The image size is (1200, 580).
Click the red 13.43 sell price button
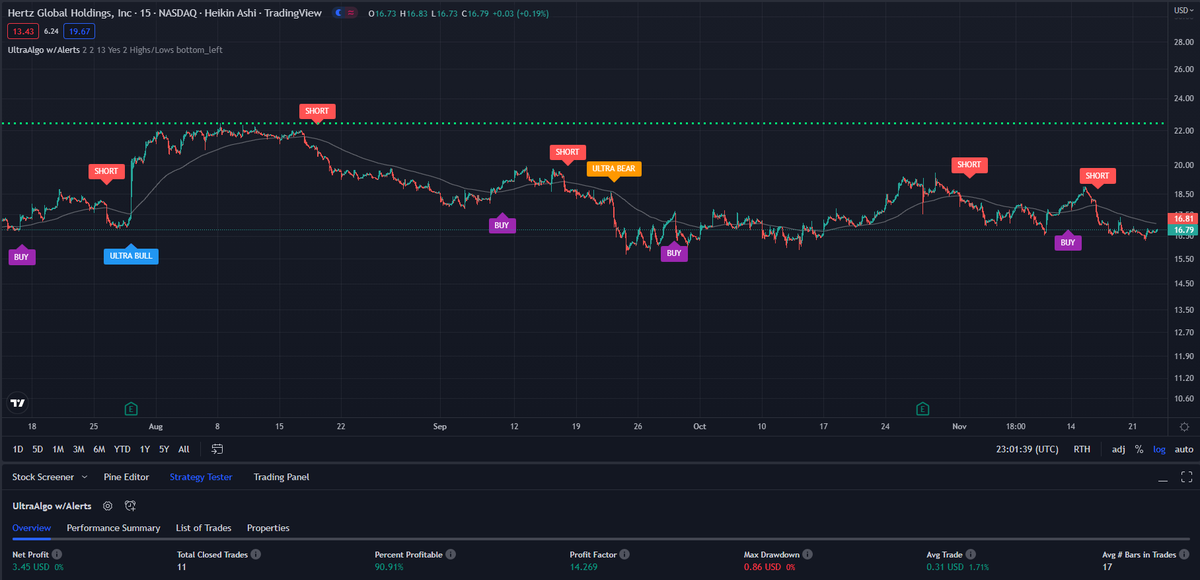coord(22,30)
